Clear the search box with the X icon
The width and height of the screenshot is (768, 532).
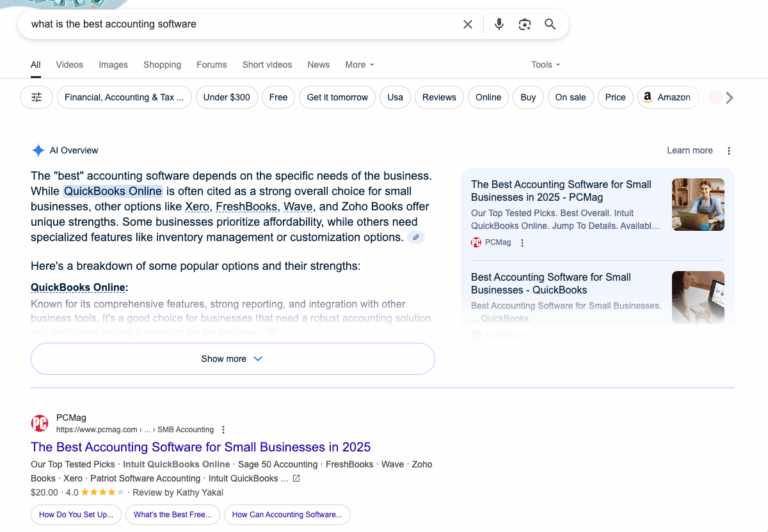(467, 24)
